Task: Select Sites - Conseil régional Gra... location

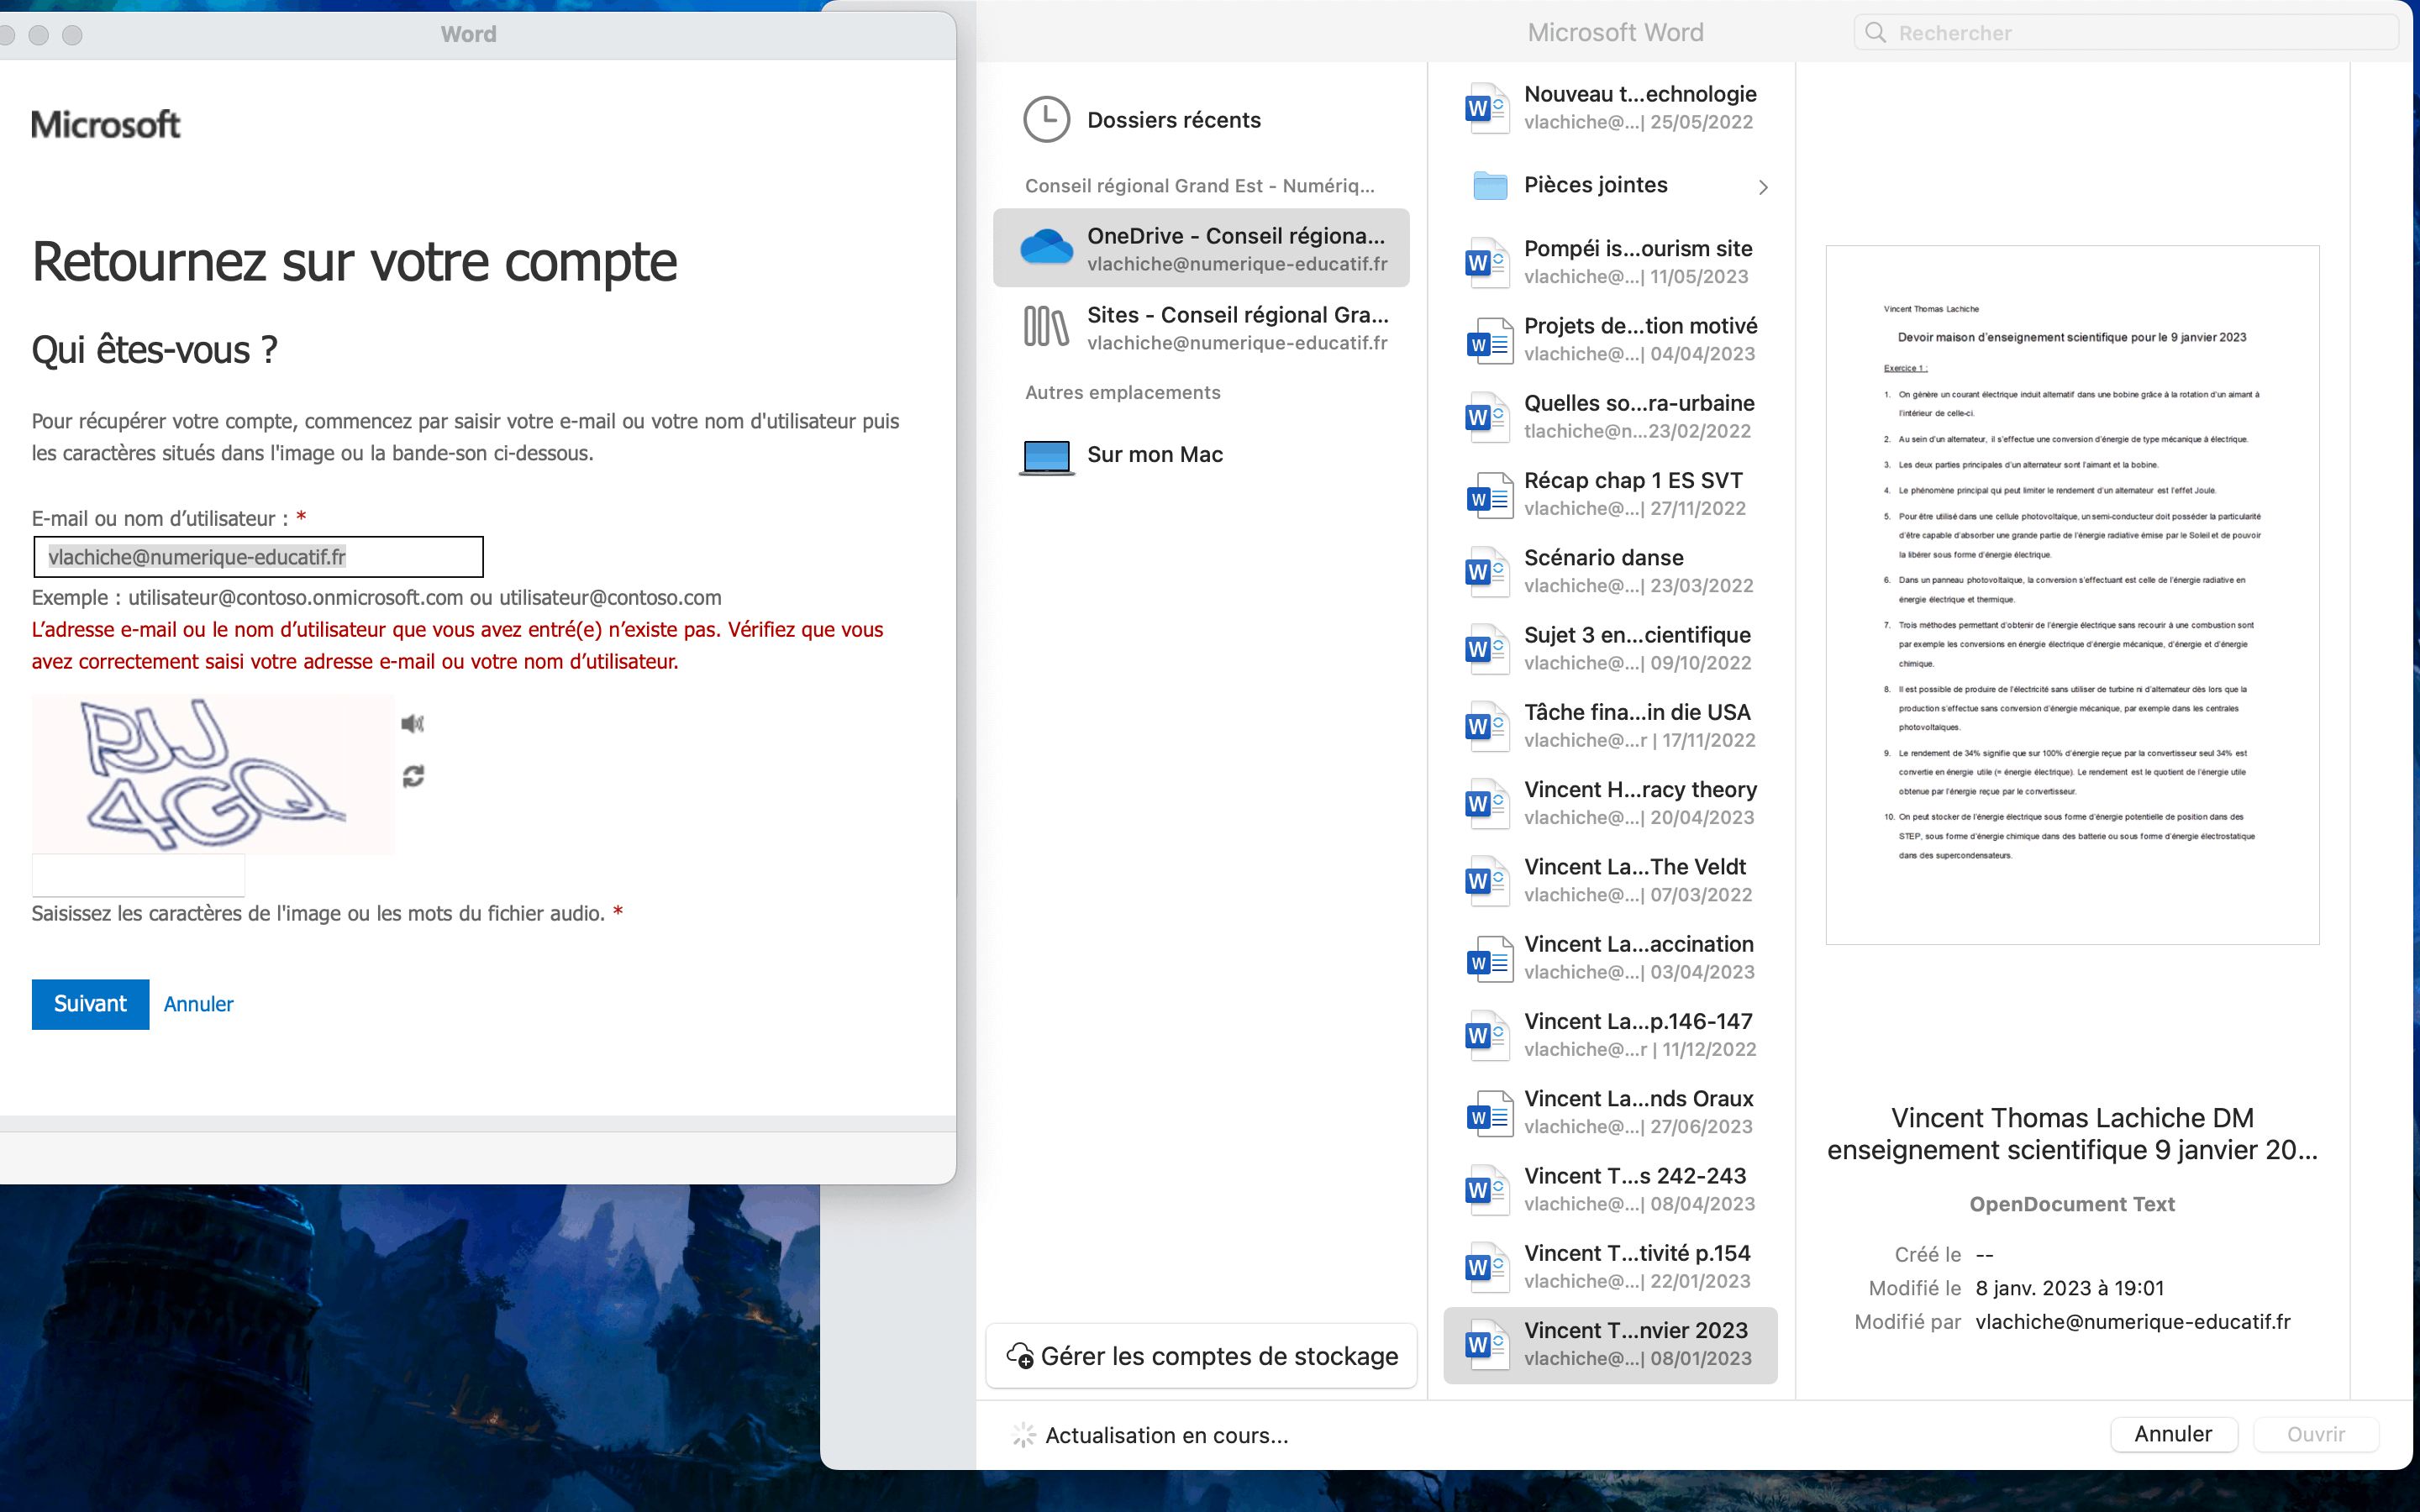Action: (x=1201, y=327)
